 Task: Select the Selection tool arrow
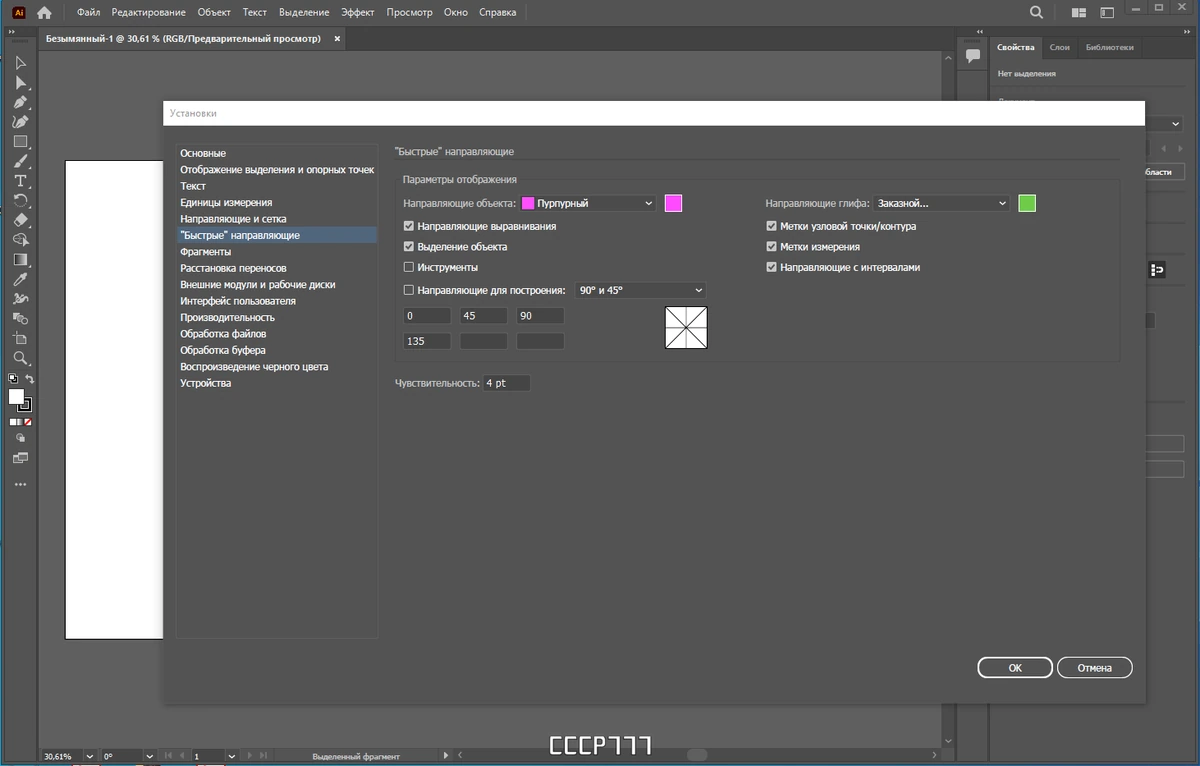pos(20,63)
